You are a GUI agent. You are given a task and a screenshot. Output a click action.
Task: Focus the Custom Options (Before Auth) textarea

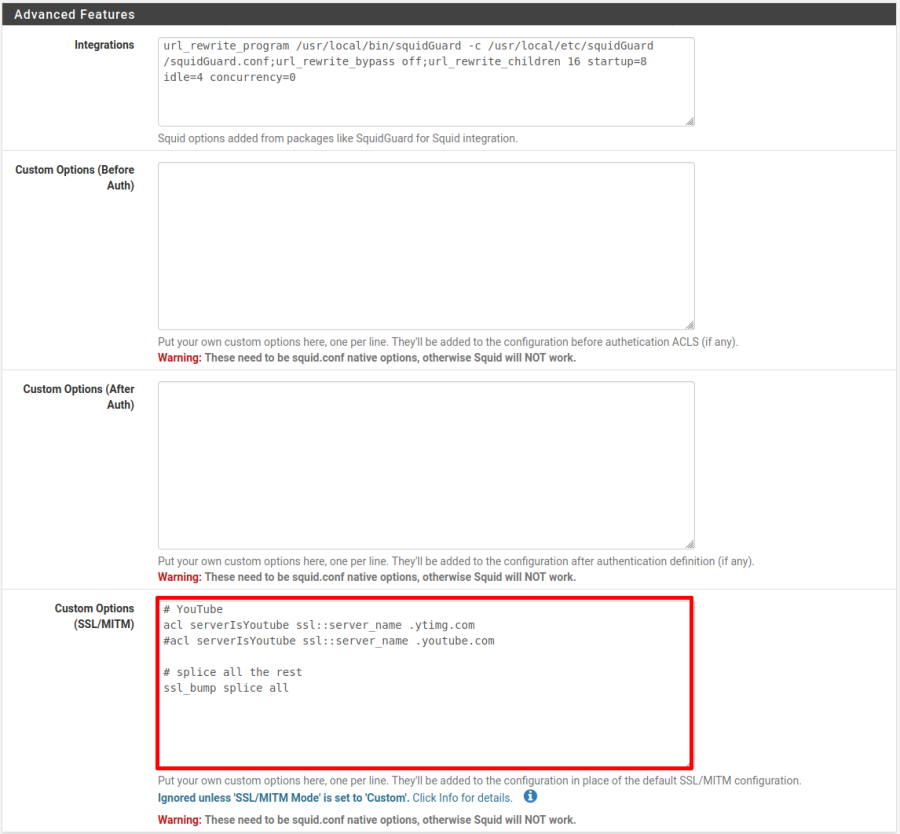click(425, 245)
